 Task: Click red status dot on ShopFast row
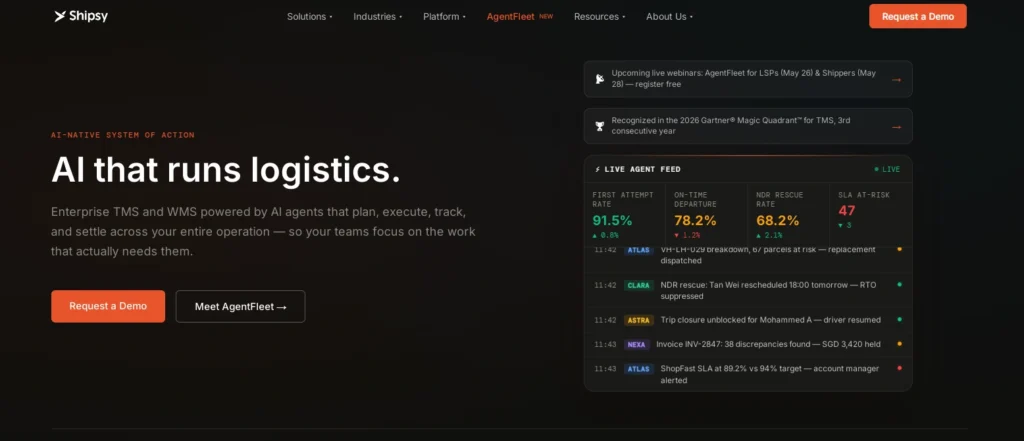point(899,368)
